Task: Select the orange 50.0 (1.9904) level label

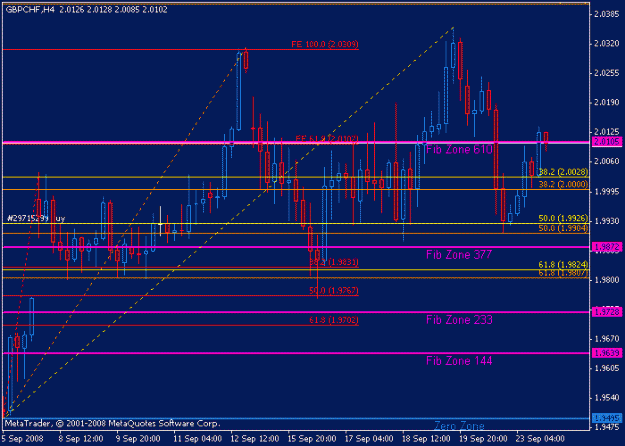Action: (563, 228)
